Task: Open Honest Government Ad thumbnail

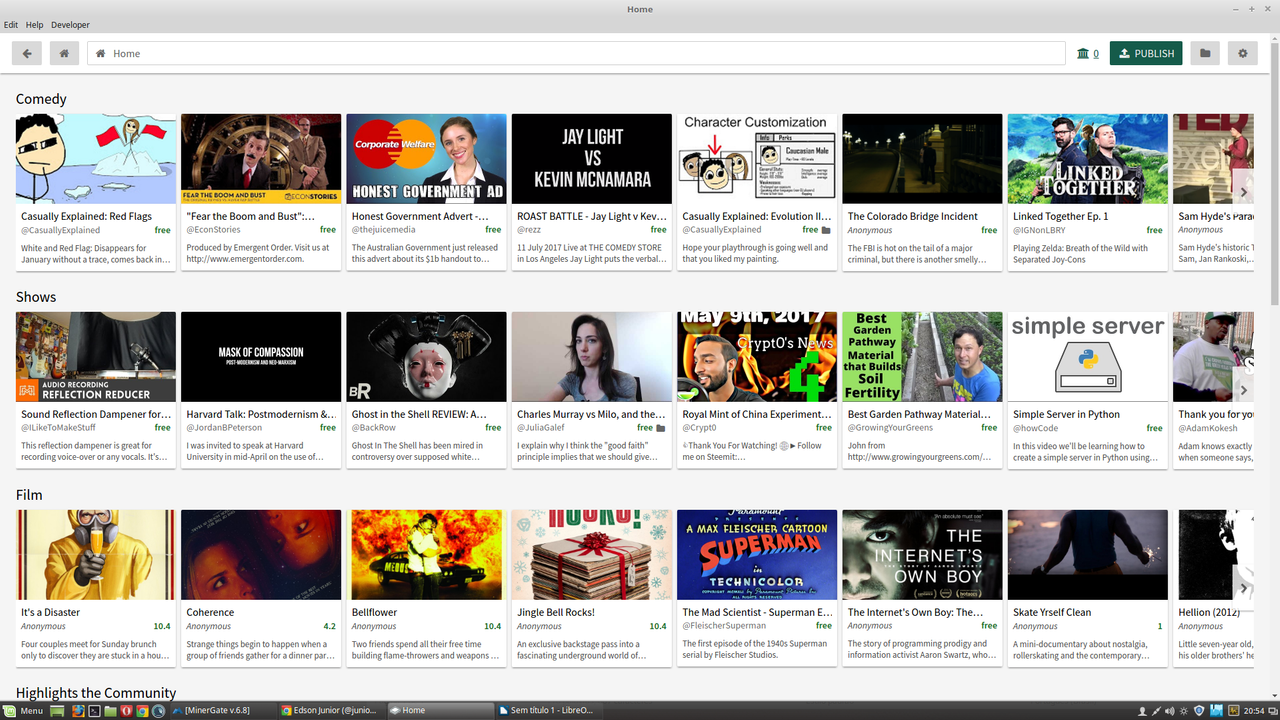Action: click(427, 159)
